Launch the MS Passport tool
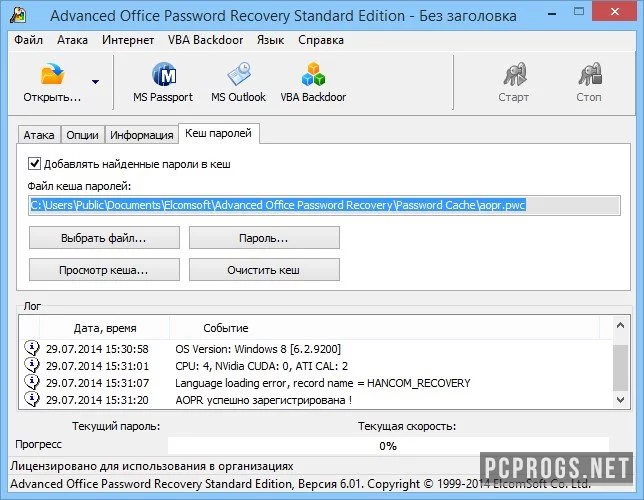The image size is (644, 500). pos(163,83)
